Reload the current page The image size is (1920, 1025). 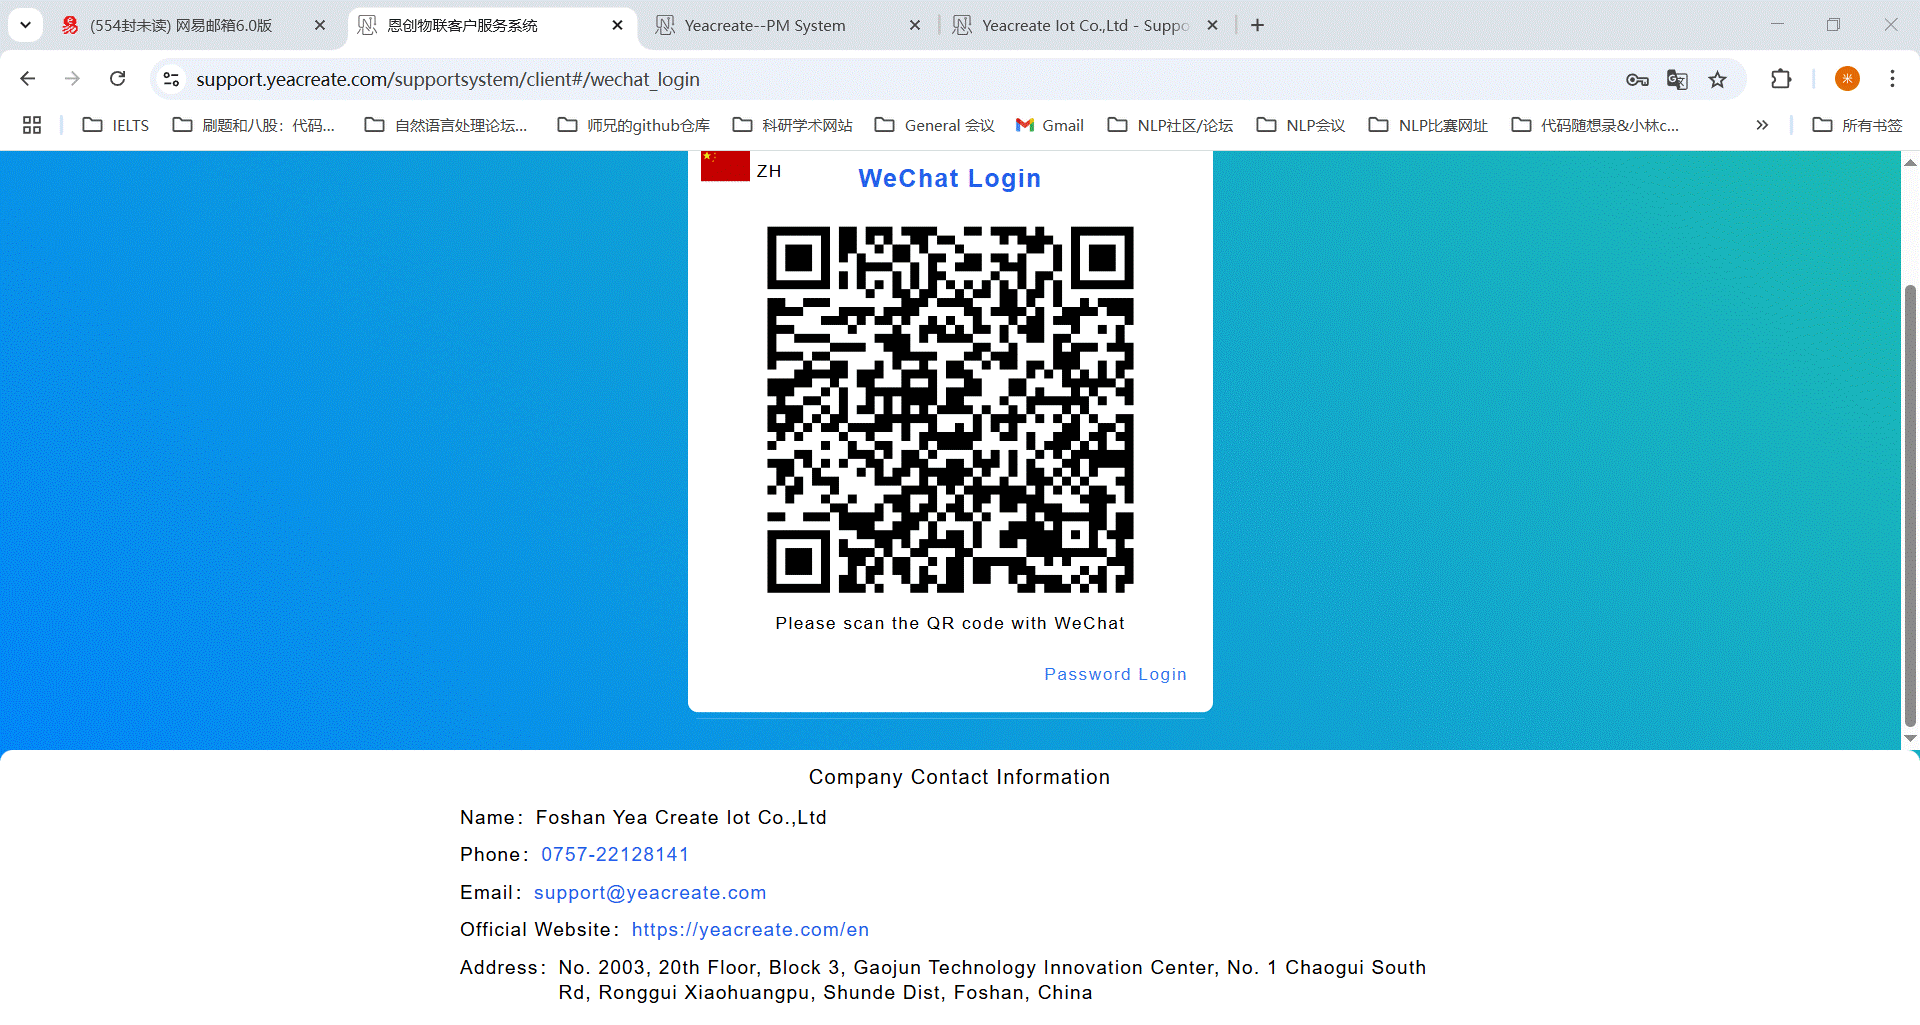[118, 79]
